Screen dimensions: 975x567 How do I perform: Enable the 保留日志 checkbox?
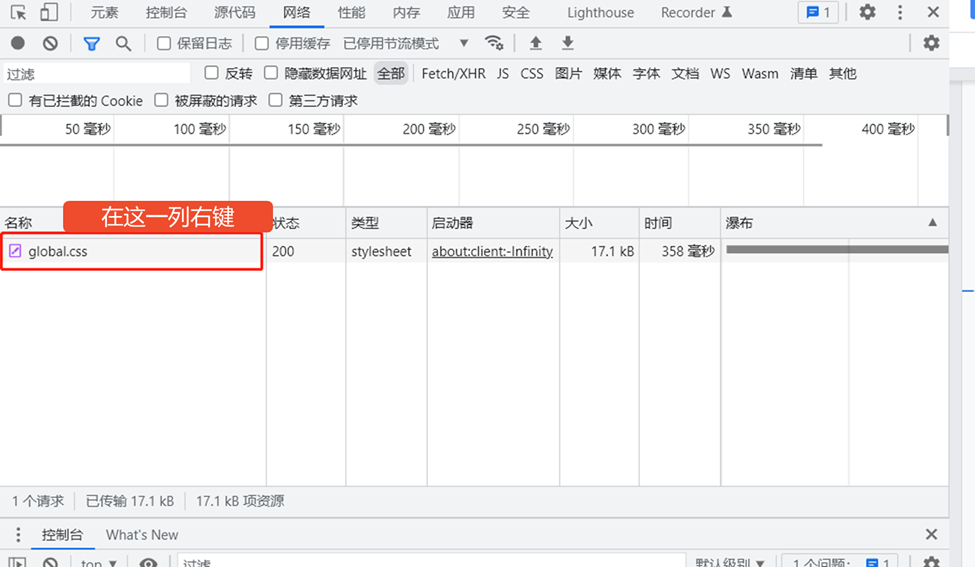click(164, 43)
